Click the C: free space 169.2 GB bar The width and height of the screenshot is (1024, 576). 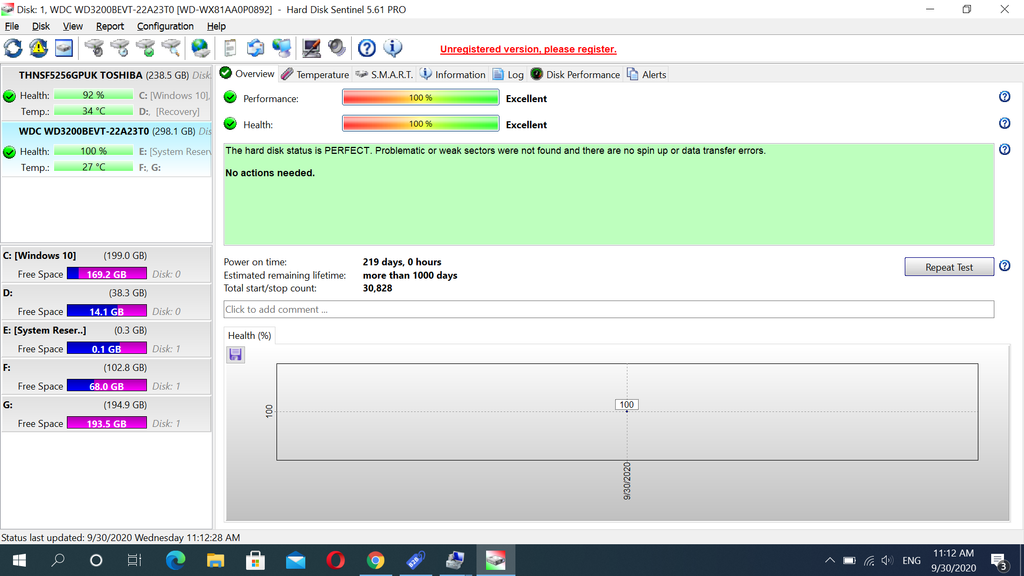click(106, 274)
